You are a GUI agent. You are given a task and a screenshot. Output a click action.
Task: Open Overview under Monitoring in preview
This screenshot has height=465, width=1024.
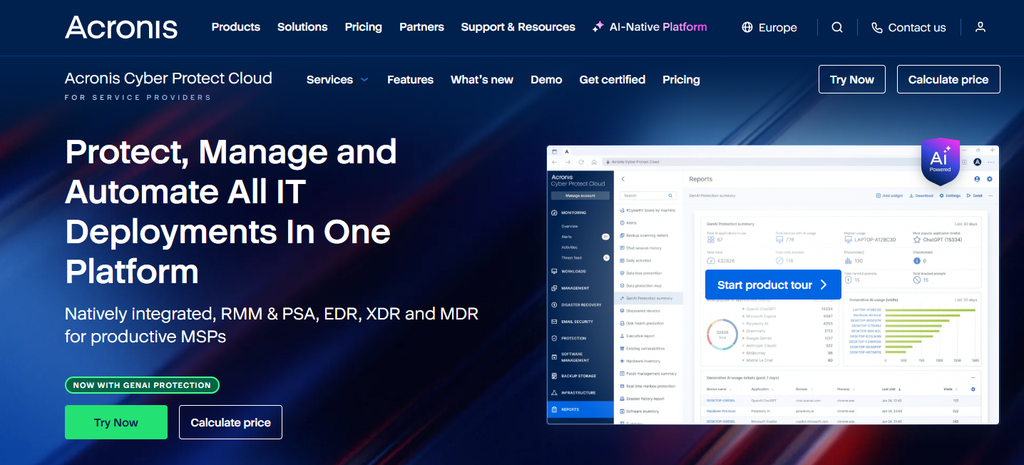(x=569, y=227)
